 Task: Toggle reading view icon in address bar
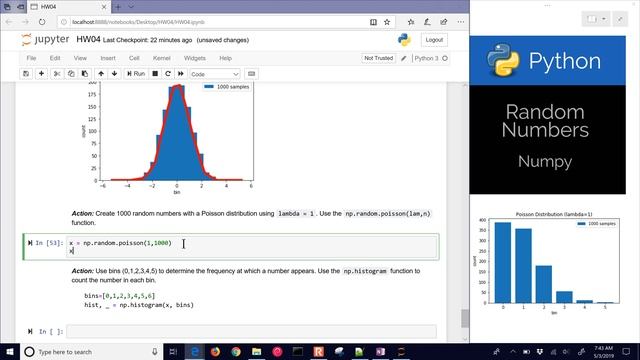click(x=373, y=22)
